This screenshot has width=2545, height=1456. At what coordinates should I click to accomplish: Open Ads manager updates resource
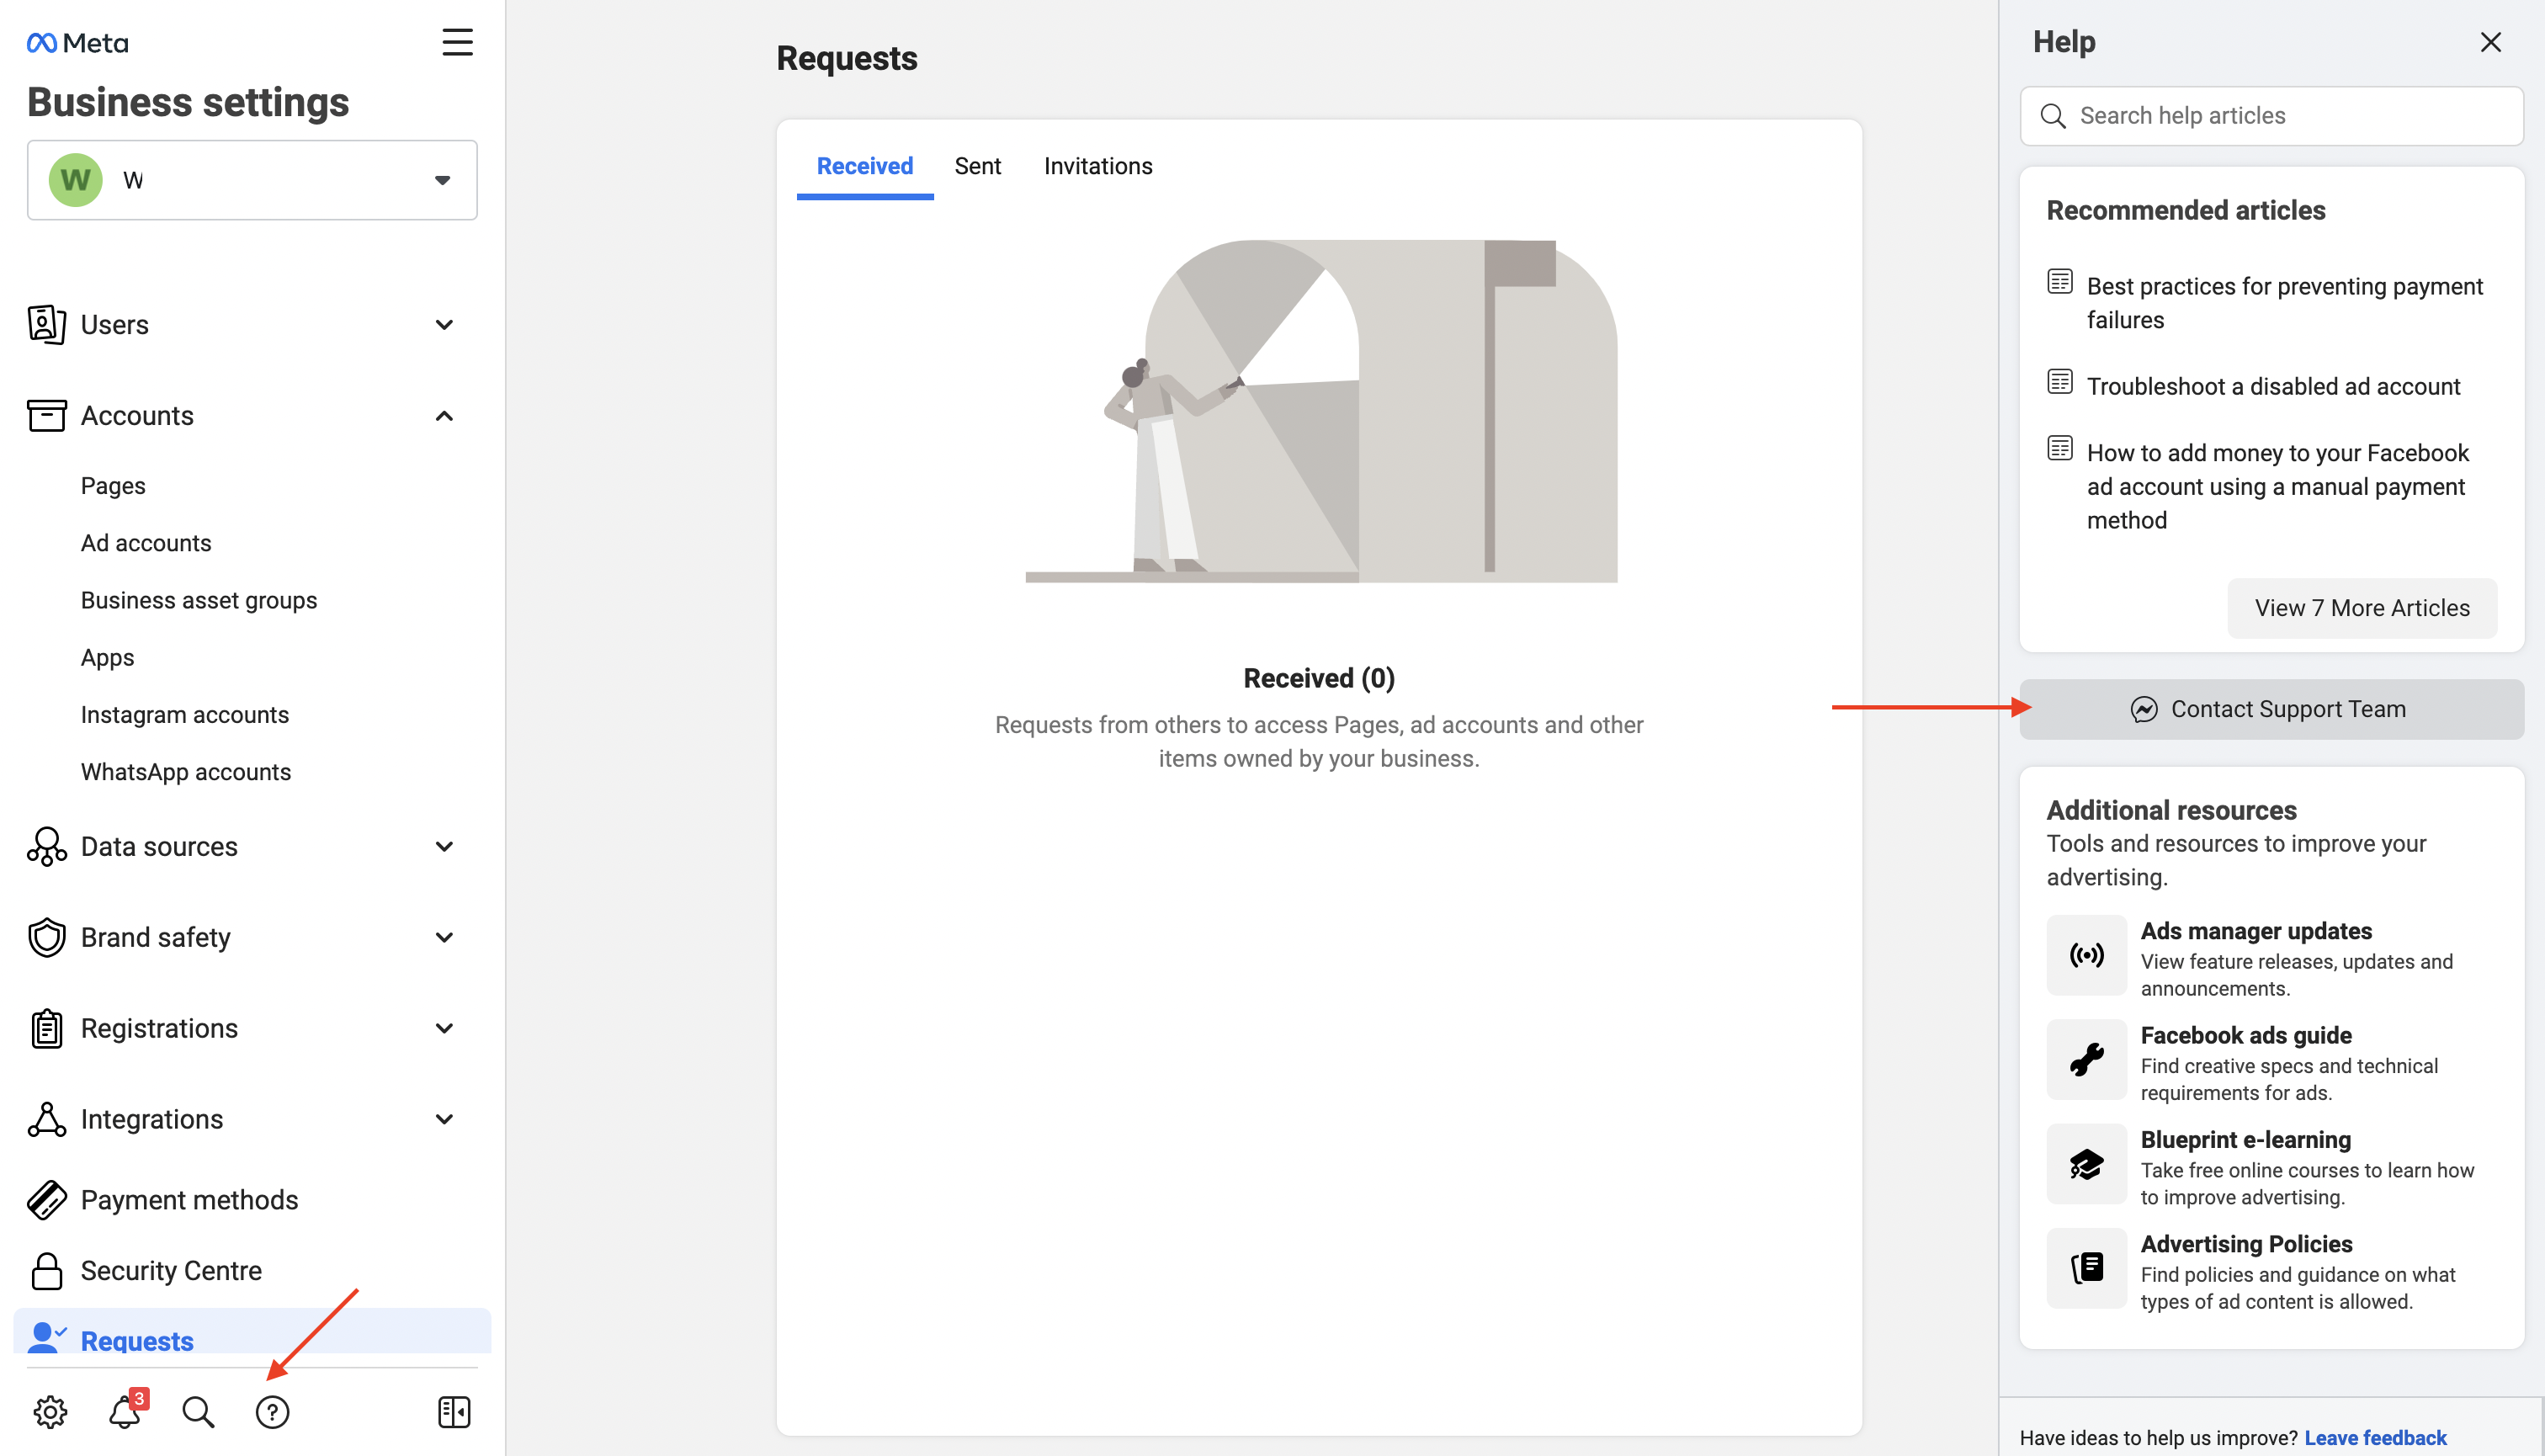[2256, 931]
